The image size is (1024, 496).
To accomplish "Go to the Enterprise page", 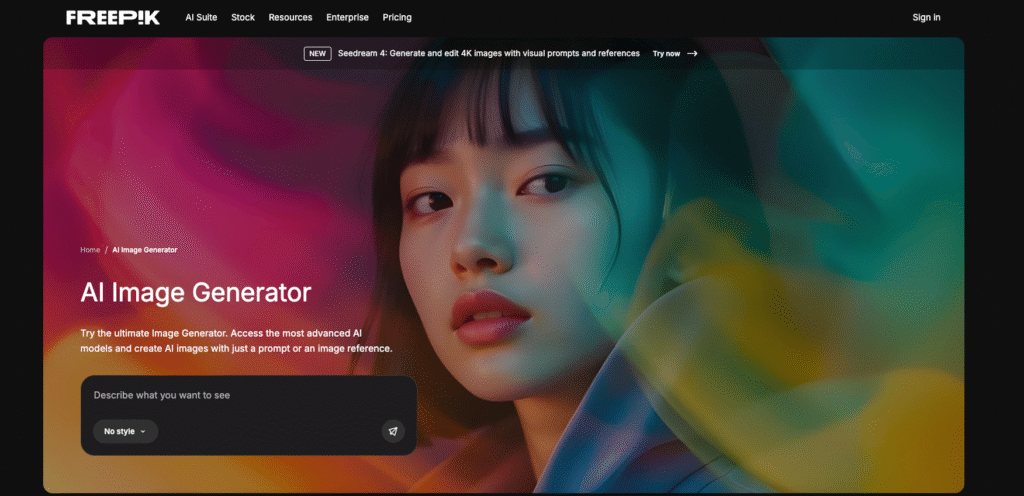I will (x=347, y=17).
